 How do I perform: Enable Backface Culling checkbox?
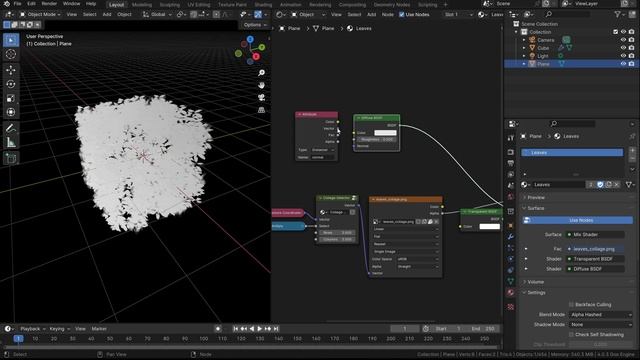pyautogui.click(x=571, y=304)
